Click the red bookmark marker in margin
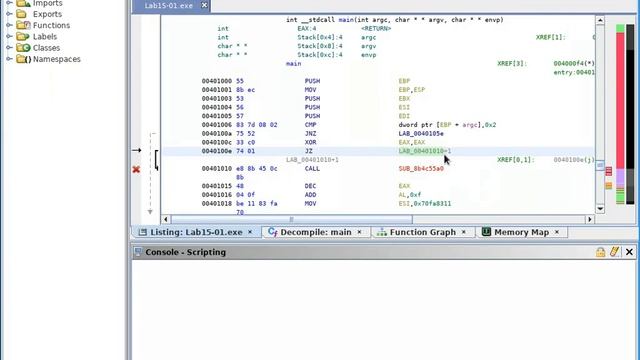The height and width of the screenshot is (360, 640). point(609,171)
